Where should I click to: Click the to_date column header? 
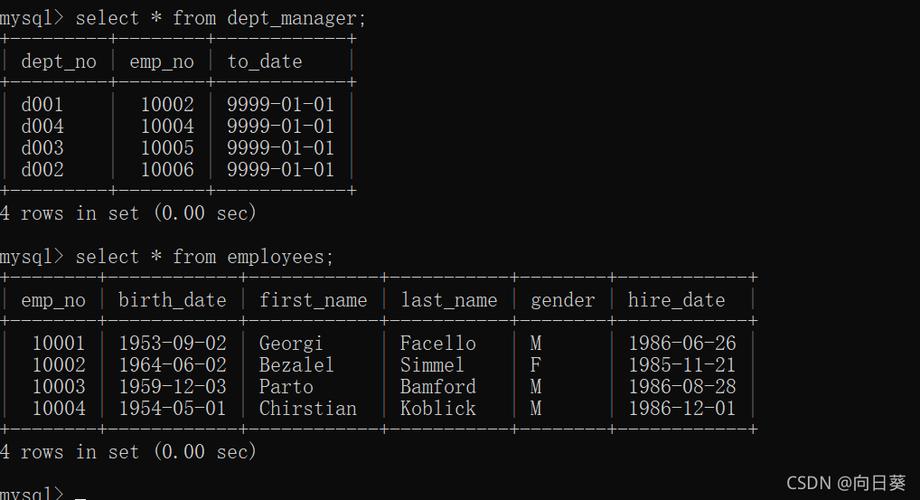264,61
